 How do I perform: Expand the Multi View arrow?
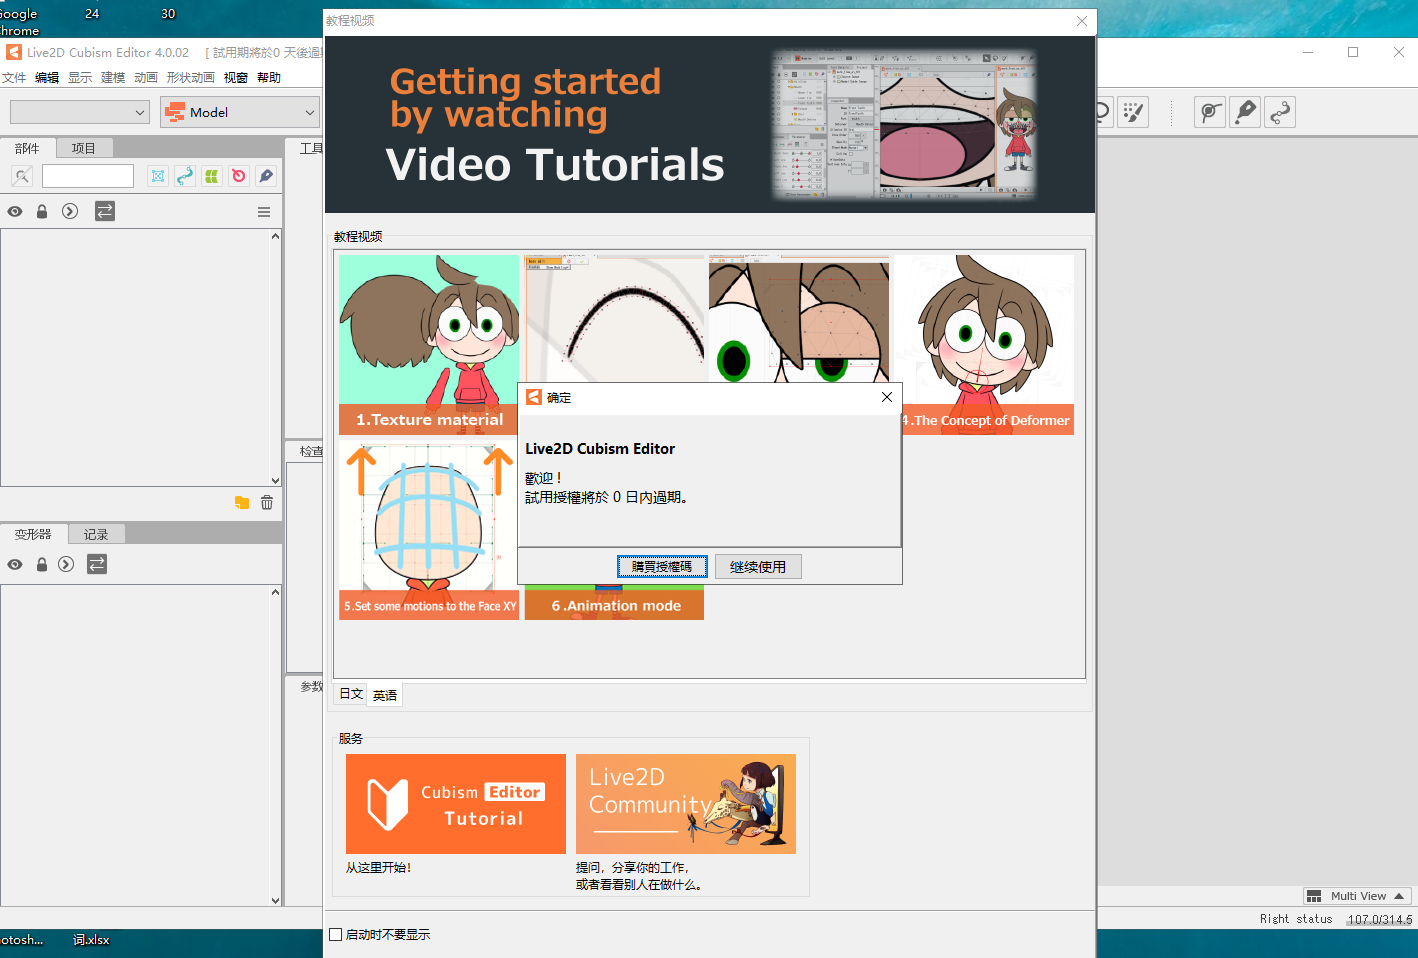coord(1399,896)
